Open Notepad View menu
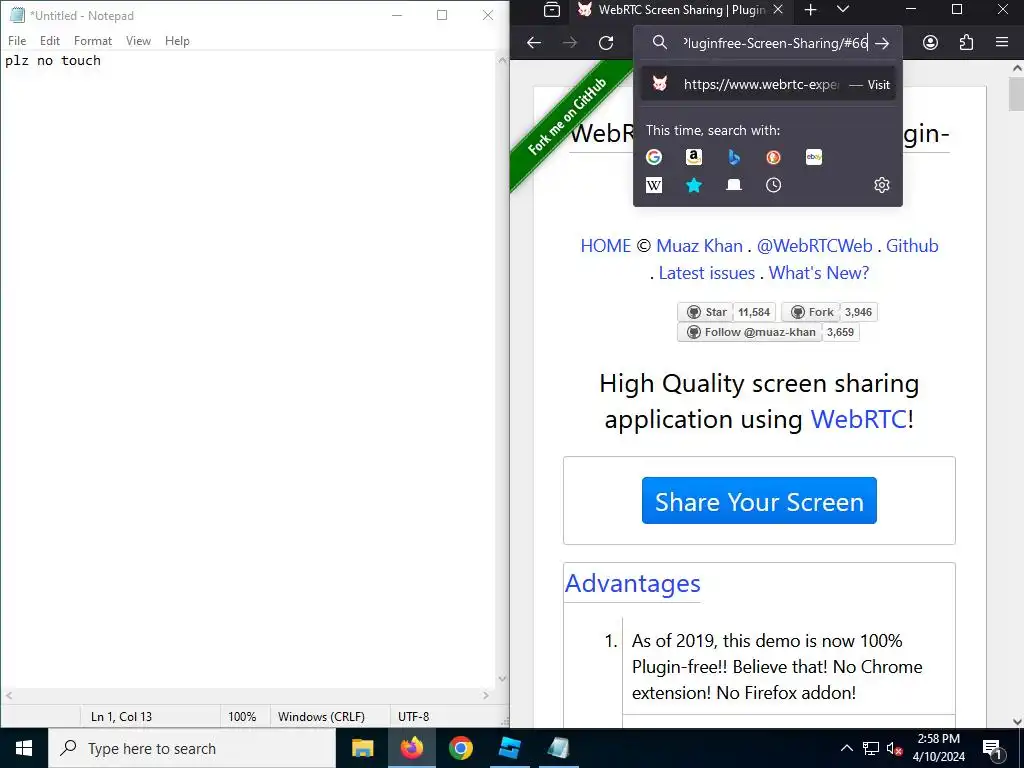 point(138,40)
